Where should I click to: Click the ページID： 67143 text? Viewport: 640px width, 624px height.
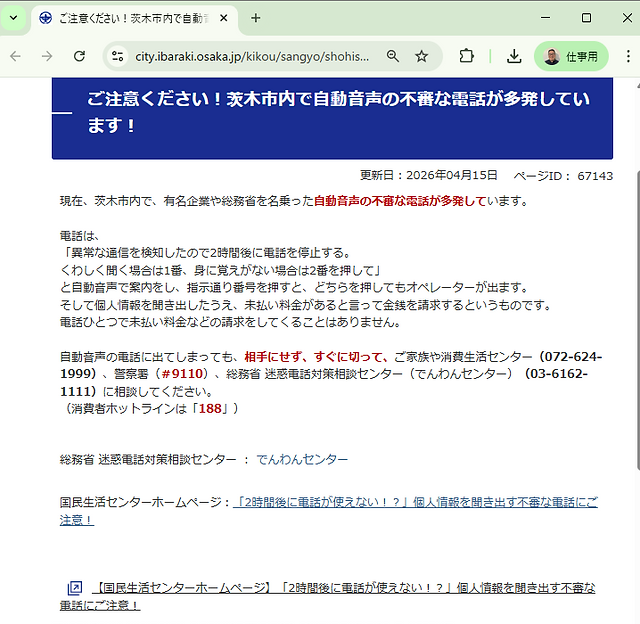pos(563,176)
